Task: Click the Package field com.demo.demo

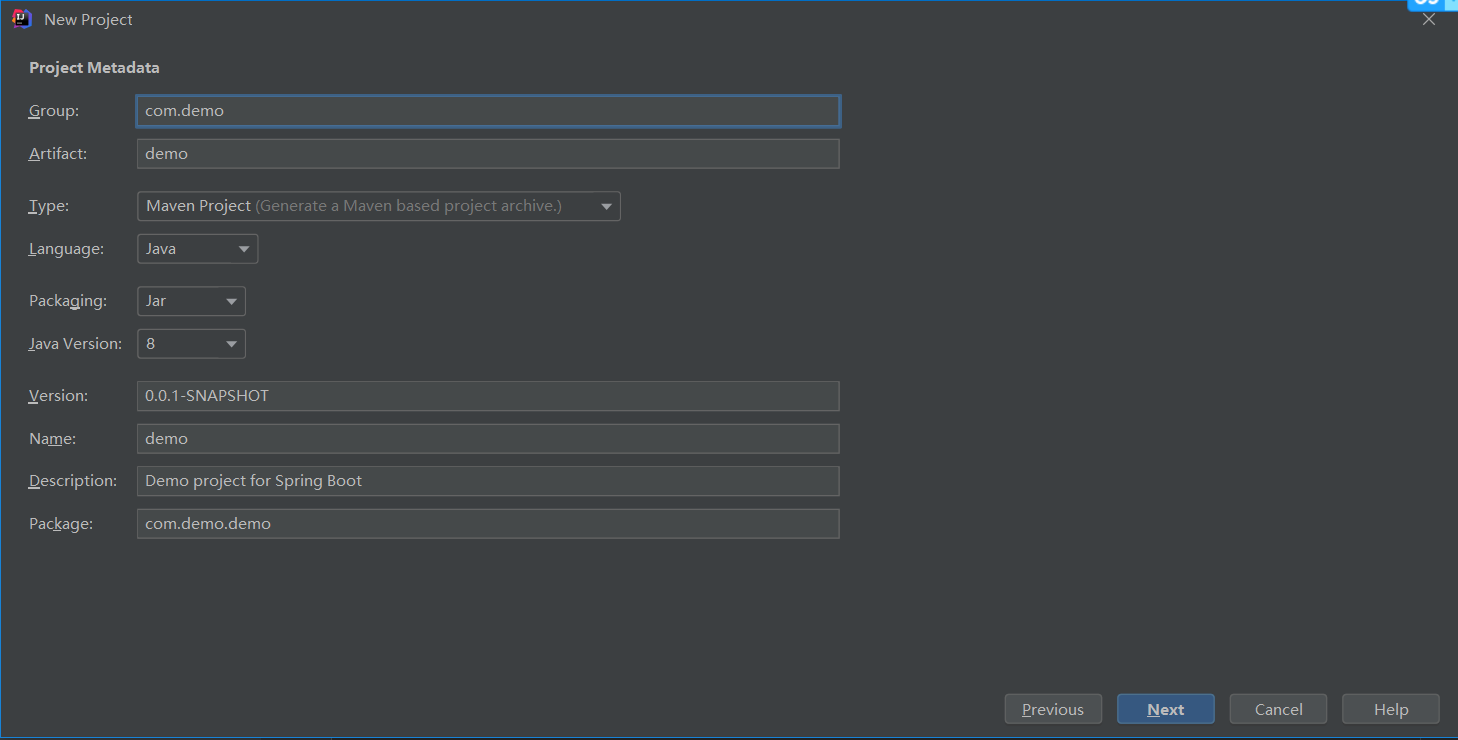Action: [488, 524]
